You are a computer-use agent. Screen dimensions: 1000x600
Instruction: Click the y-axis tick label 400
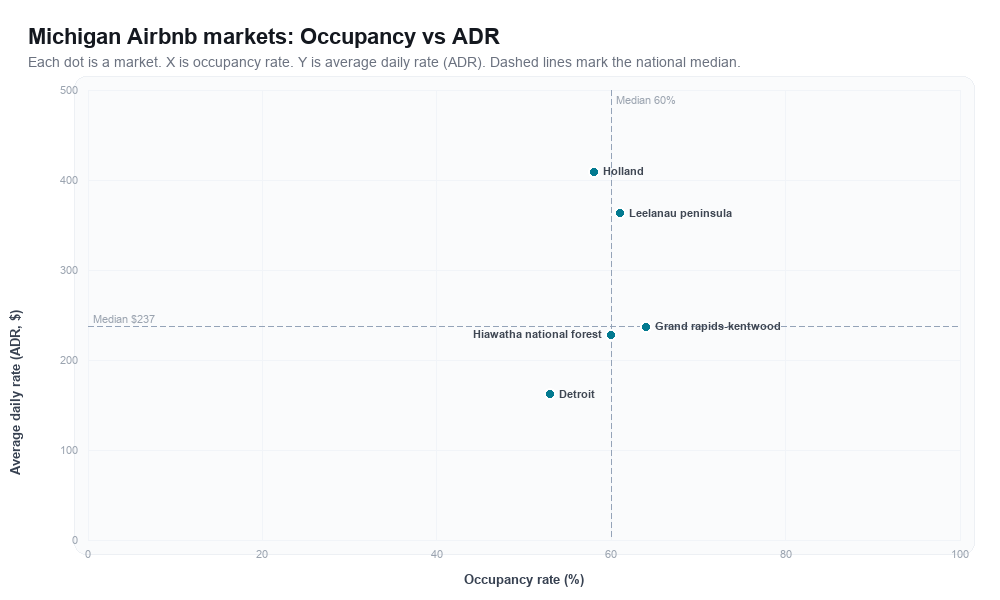(x=69, y=180)
